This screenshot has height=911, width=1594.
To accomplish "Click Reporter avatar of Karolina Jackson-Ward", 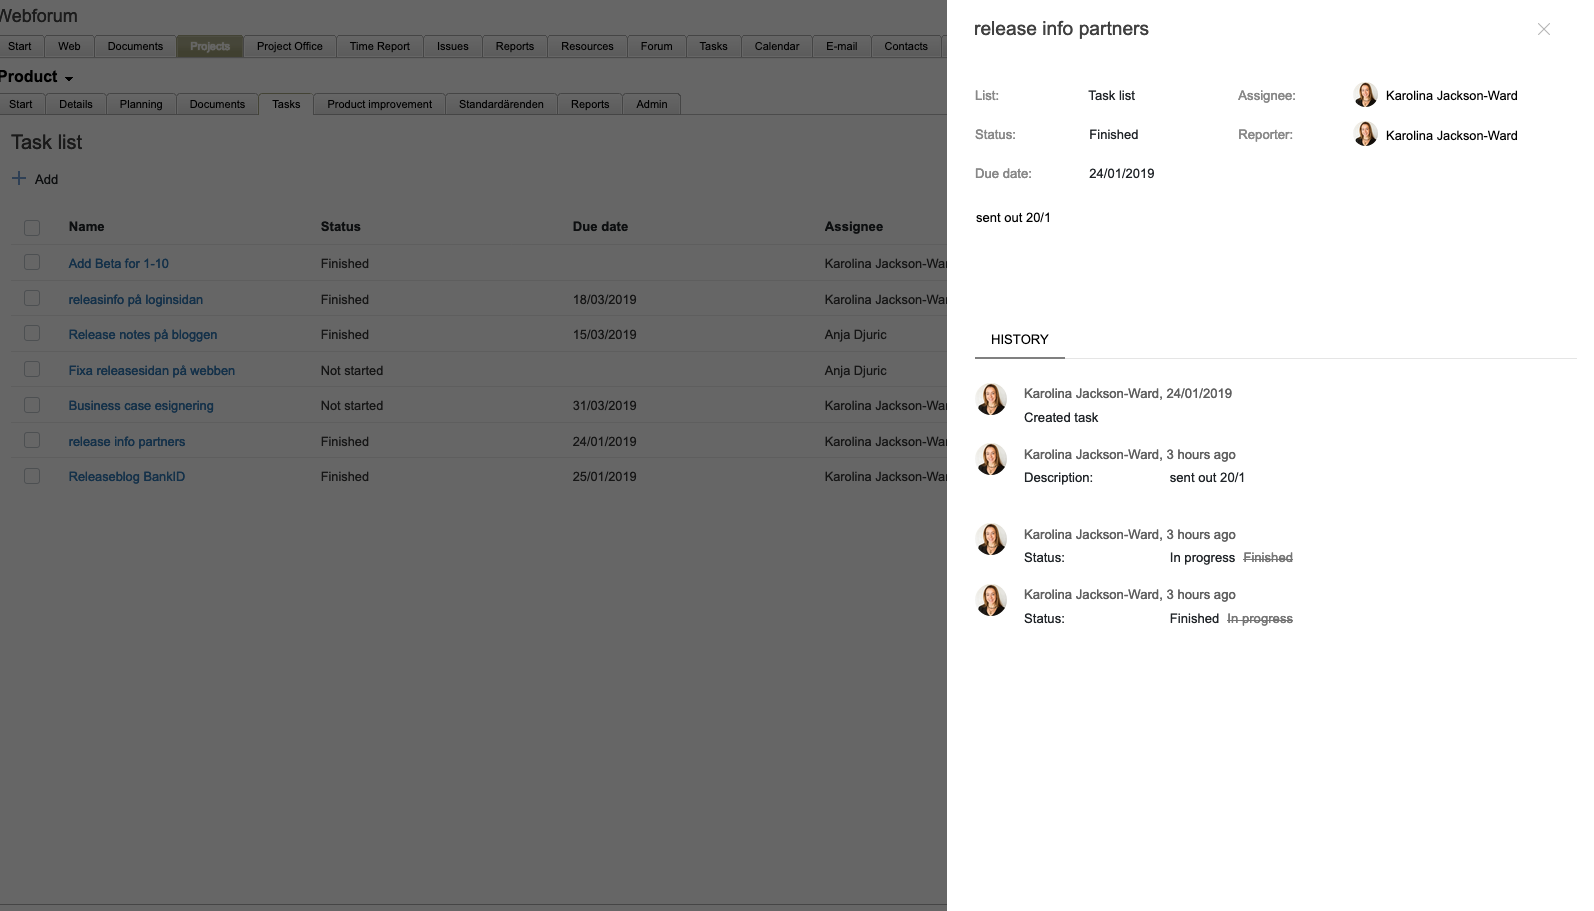I will pos(1365,134).
